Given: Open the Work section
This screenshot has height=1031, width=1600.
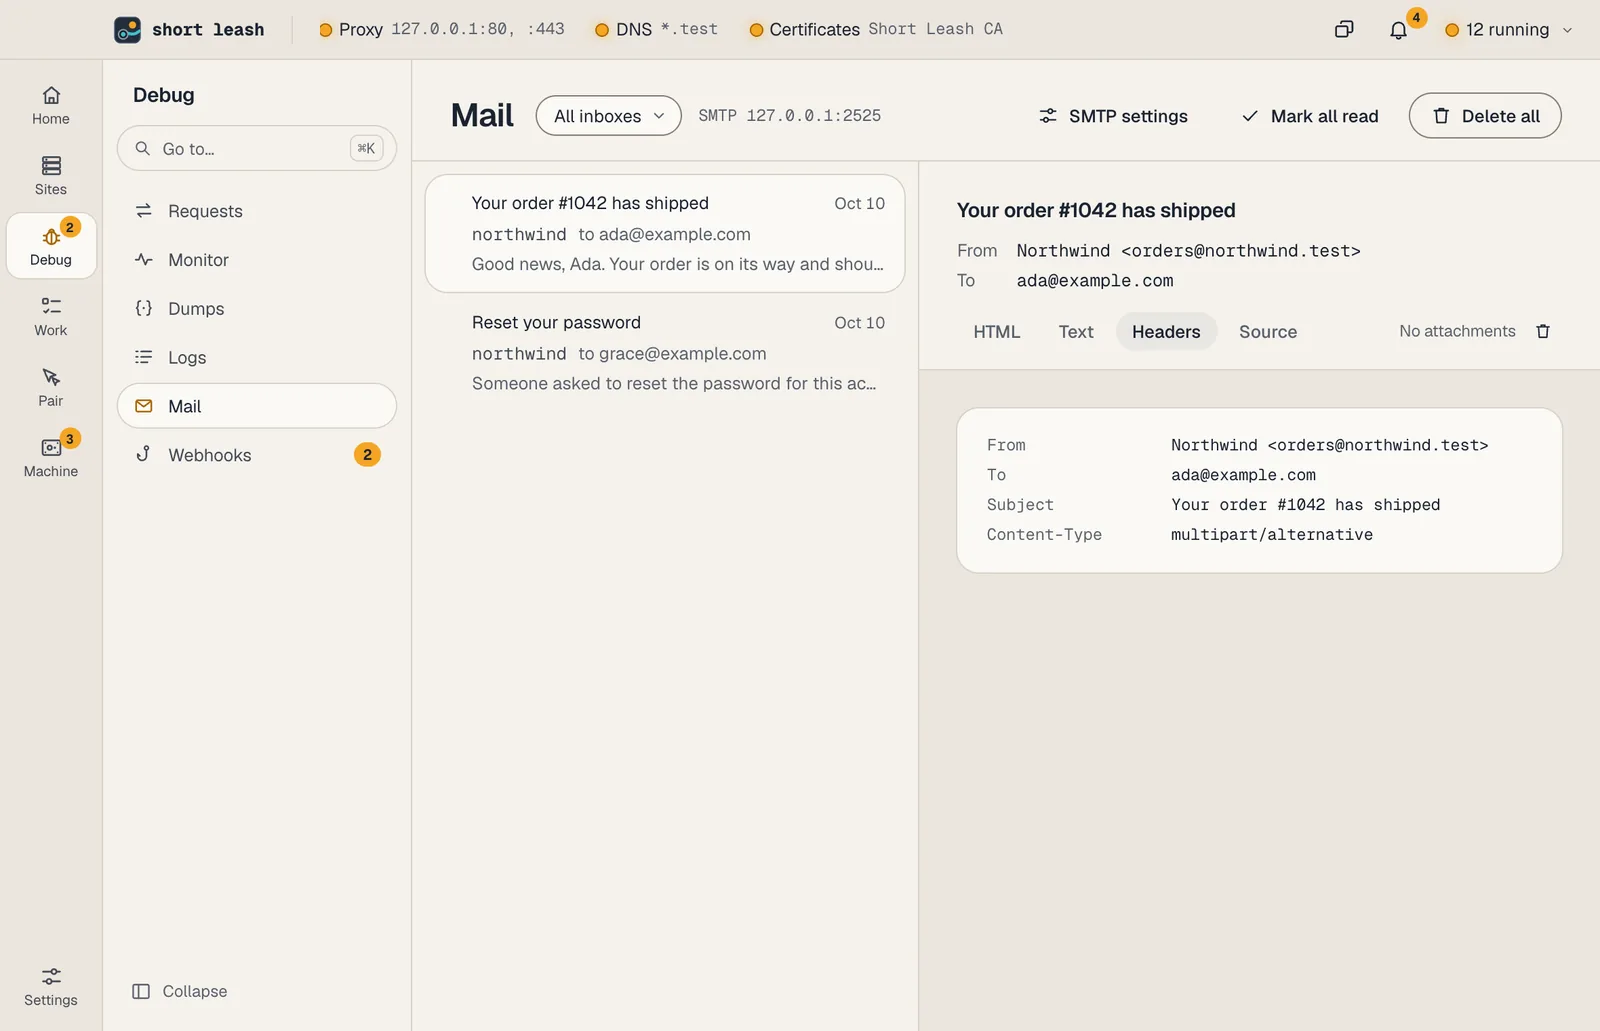Looking at the screenshot, I should [51, 316].
